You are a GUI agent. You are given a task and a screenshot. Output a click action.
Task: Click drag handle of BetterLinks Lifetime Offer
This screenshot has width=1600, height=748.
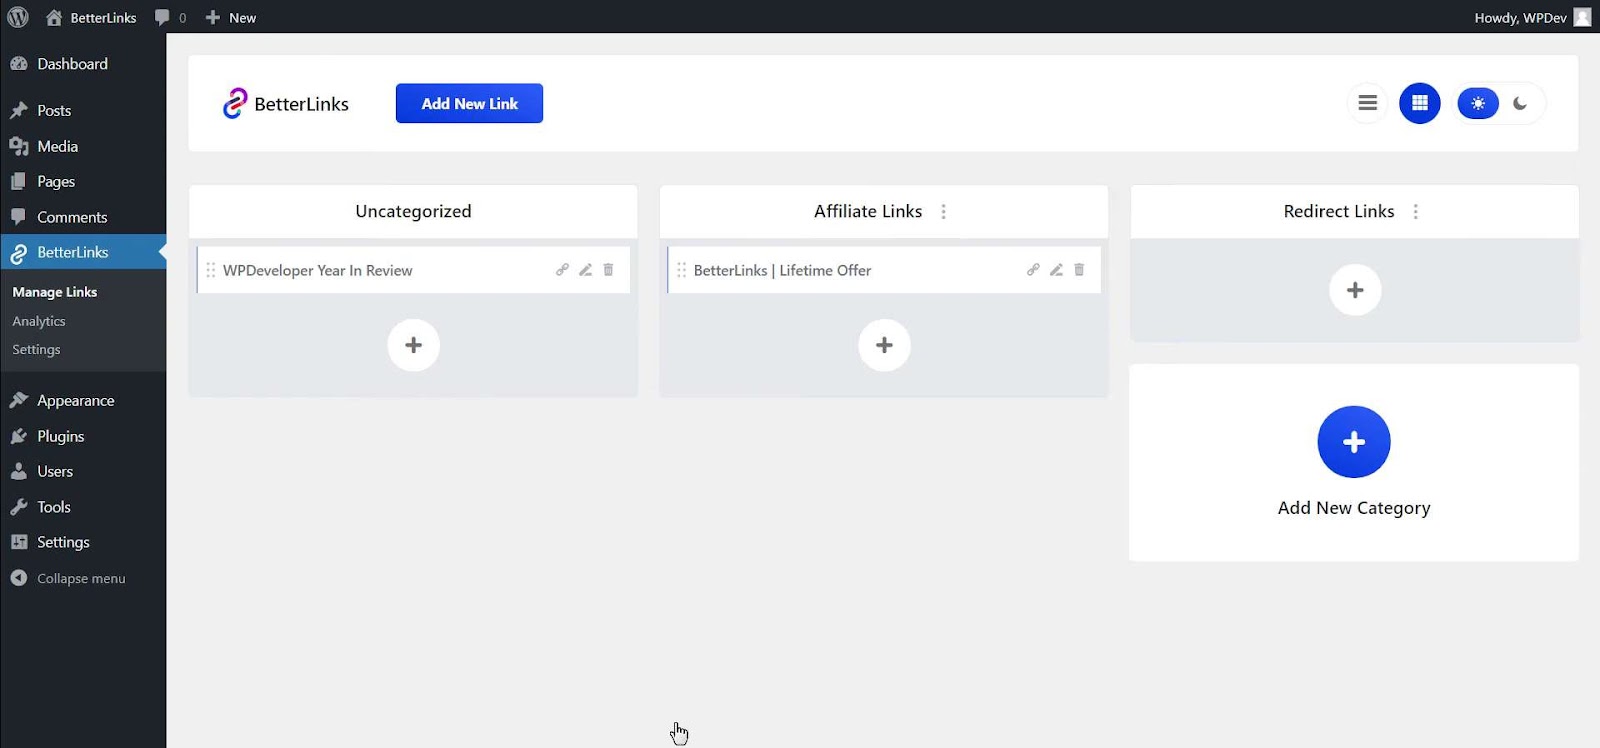[681, 270]
